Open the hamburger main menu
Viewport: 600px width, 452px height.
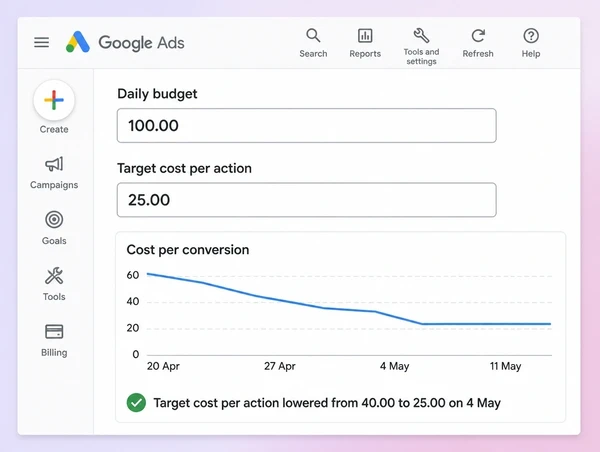(x=41, y=42)
